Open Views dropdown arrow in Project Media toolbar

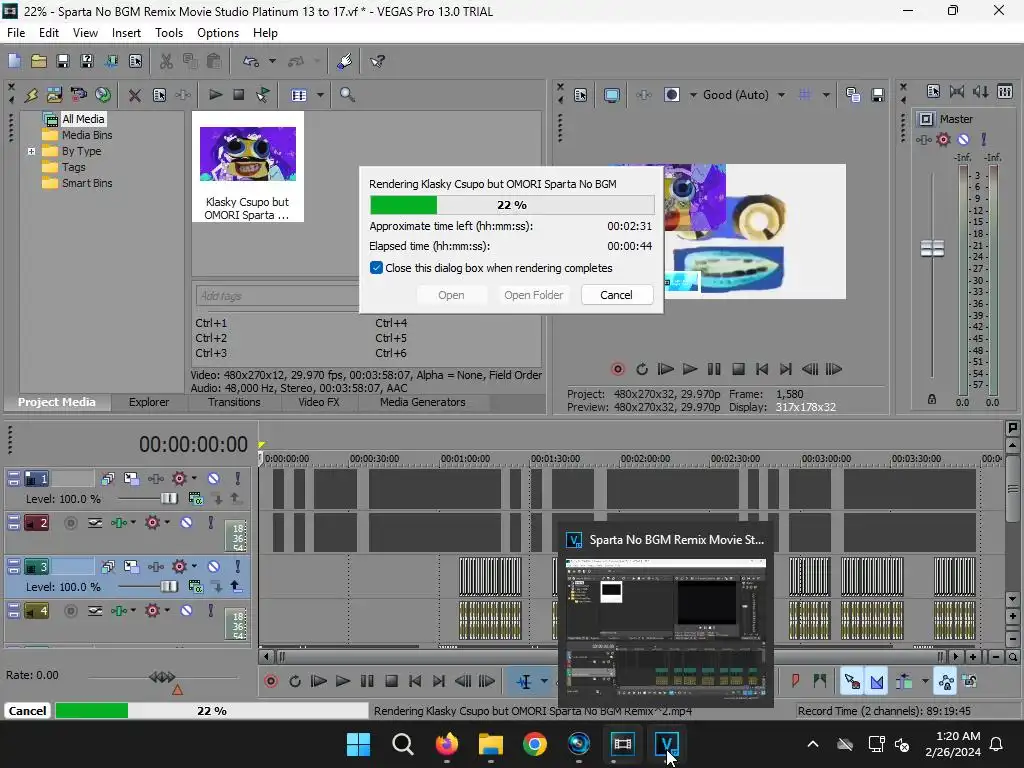[x=320, y=95]
